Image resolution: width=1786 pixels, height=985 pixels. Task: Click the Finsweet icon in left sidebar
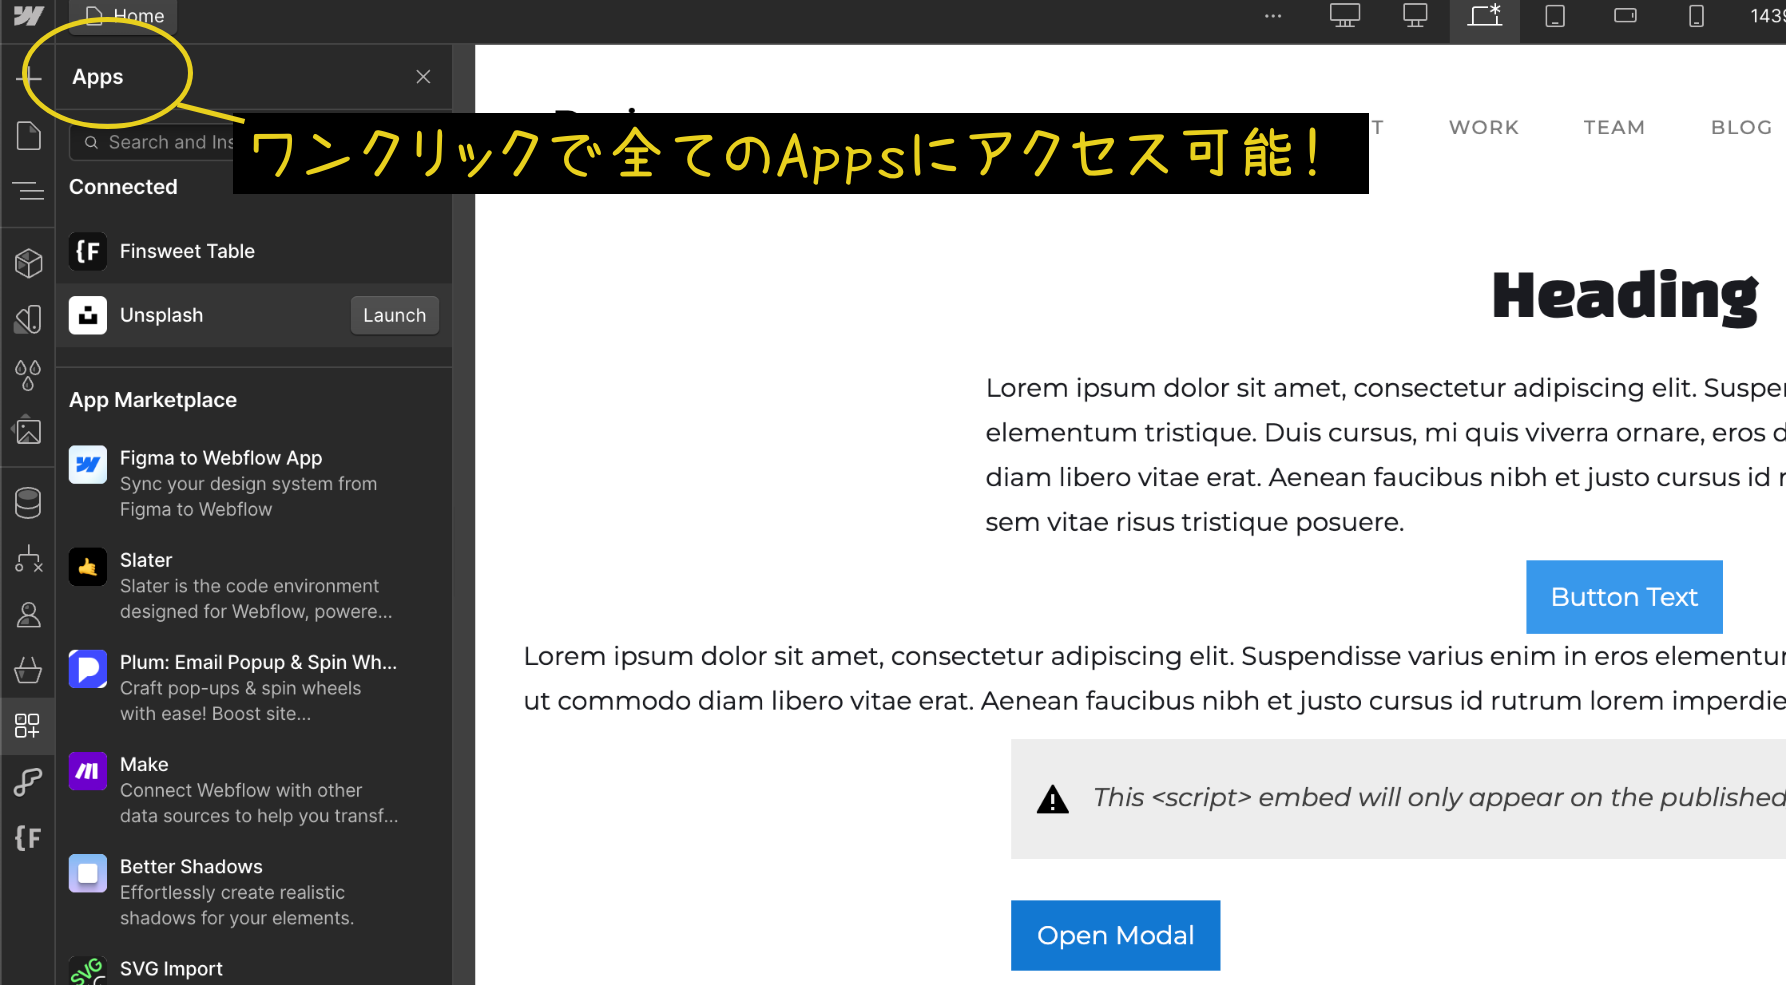[28, 837]
